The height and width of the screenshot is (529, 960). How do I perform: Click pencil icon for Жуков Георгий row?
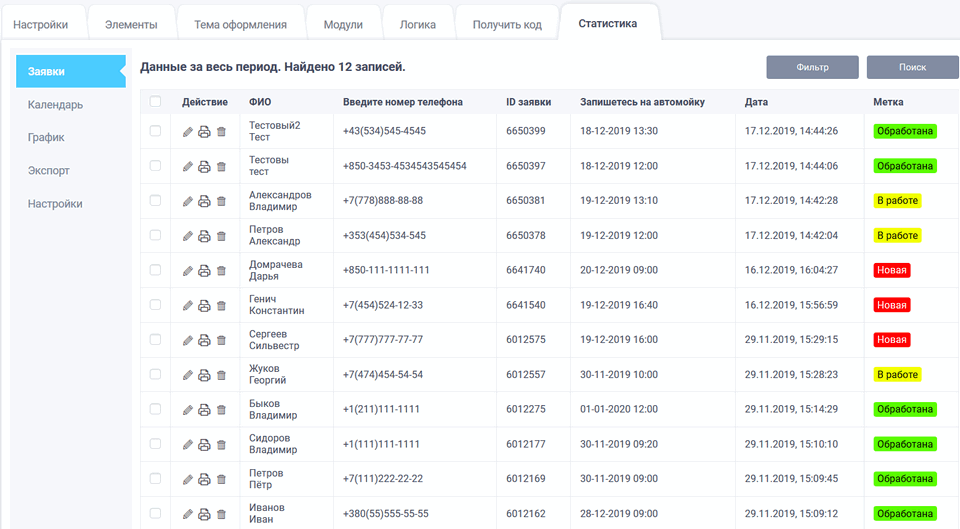point(187,375)
